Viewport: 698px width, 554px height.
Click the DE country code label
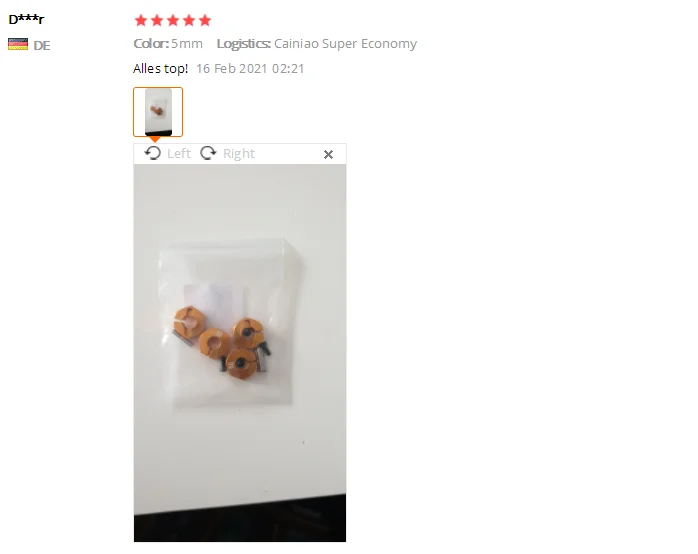coord(42,45)
